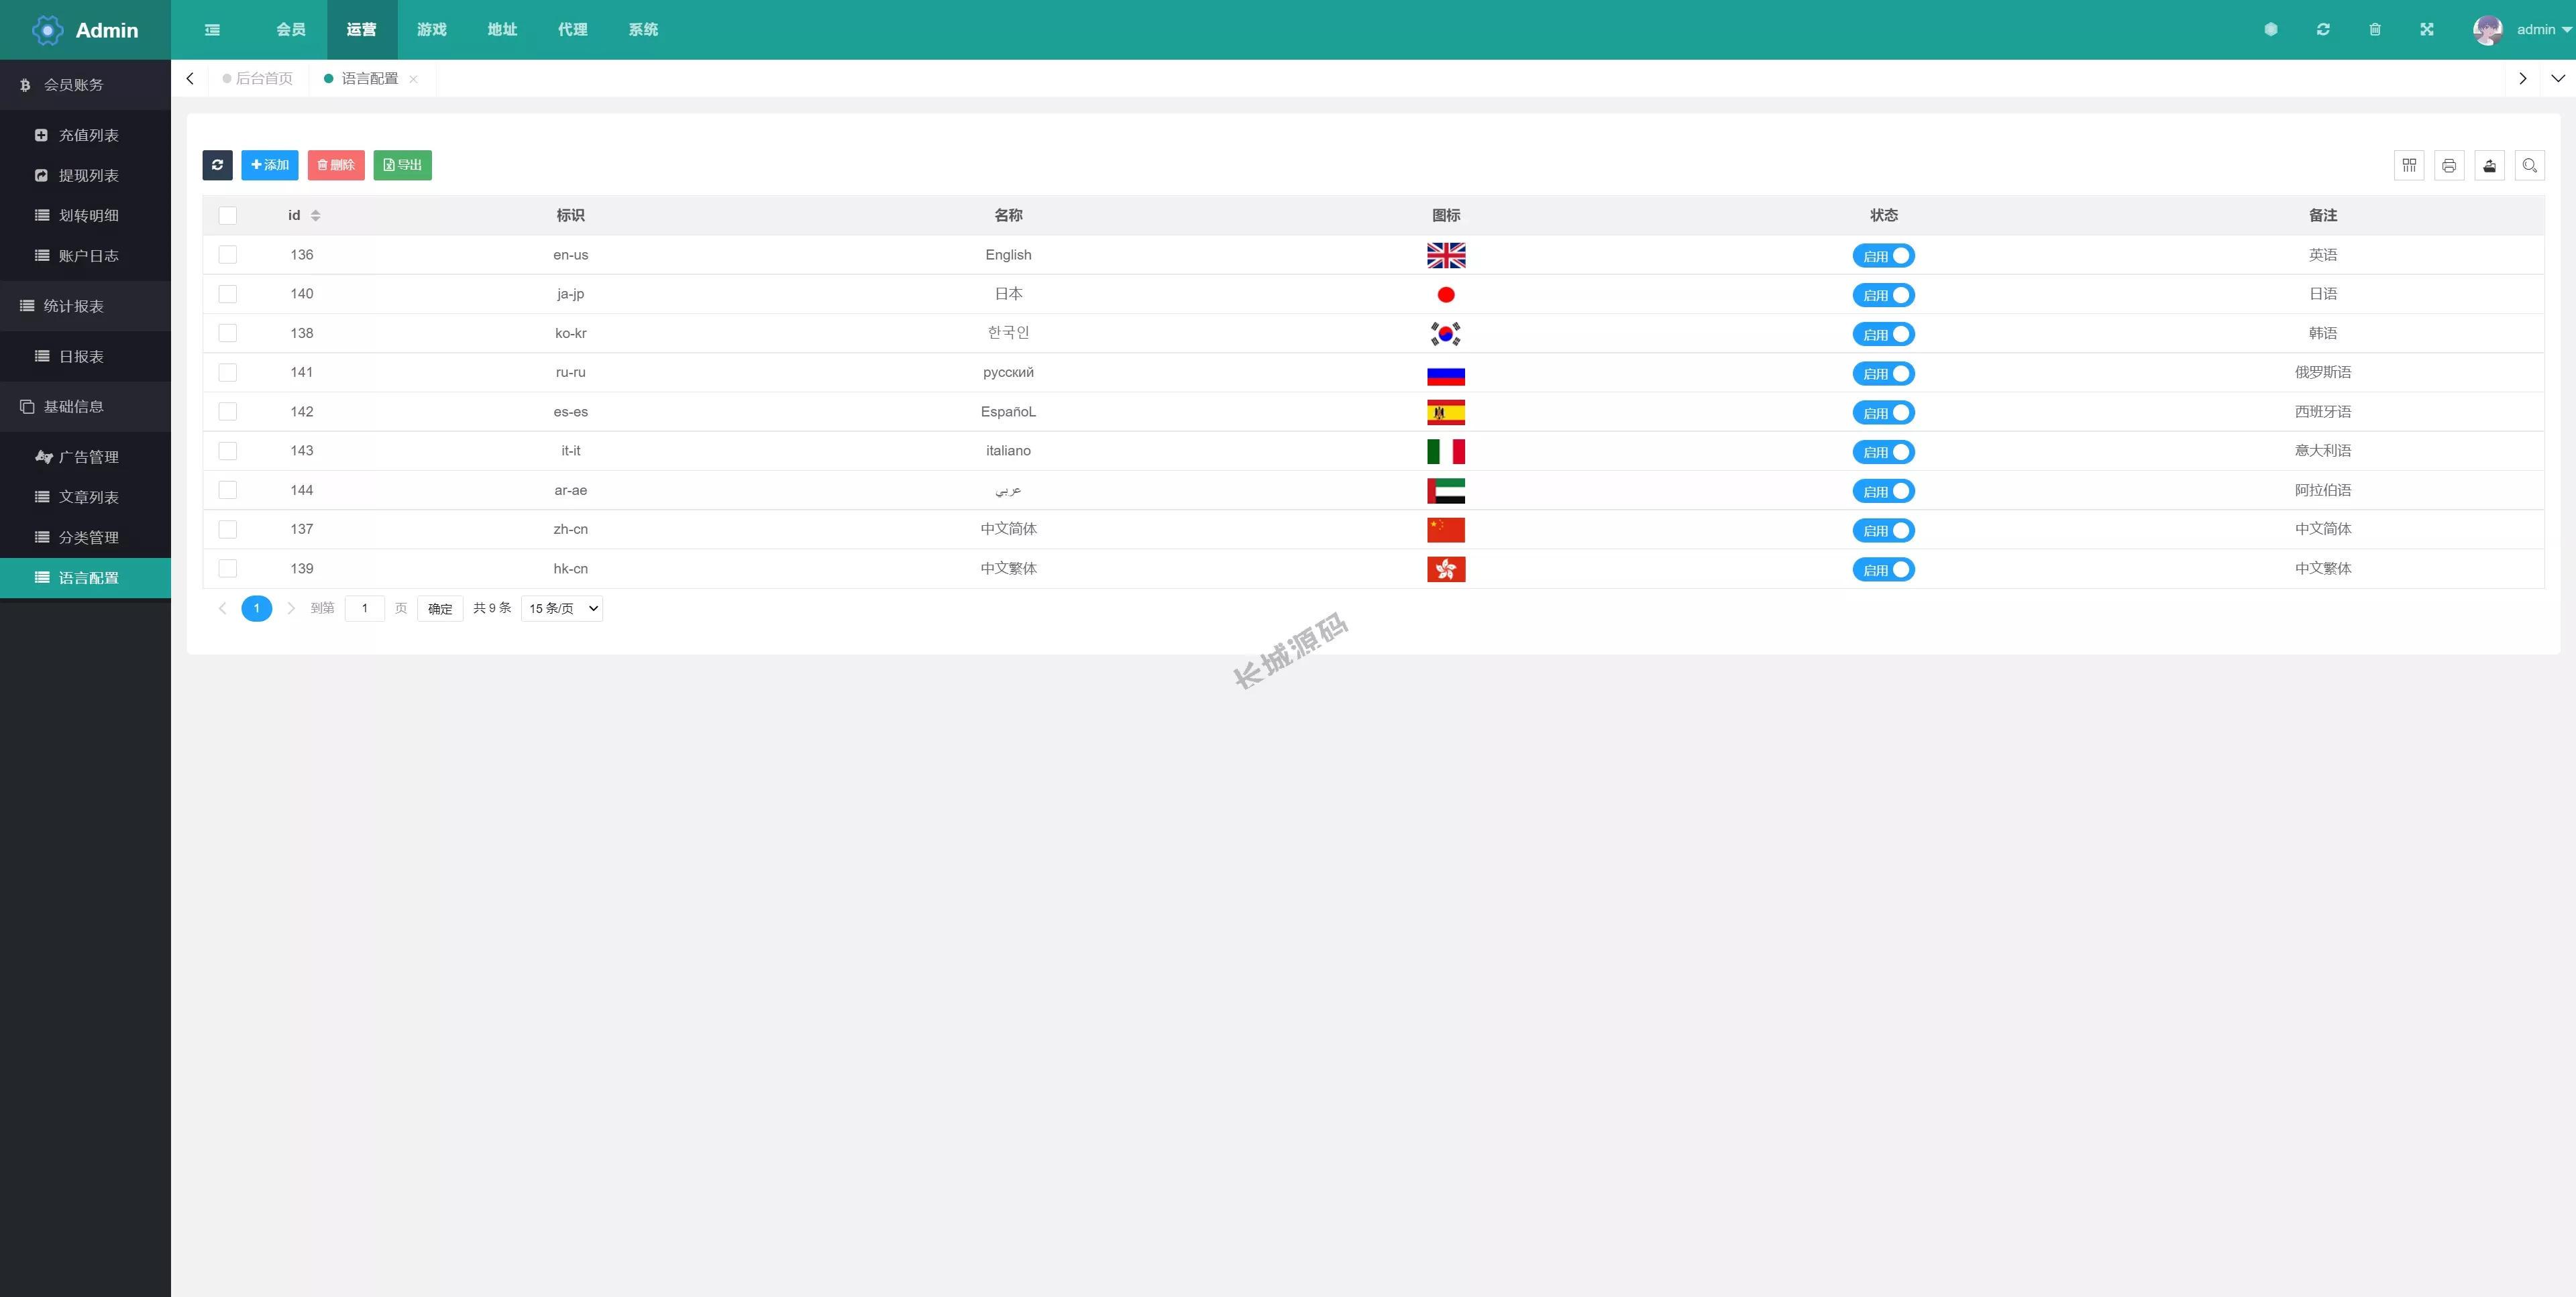Click the Italy flag icon
Image resolution: width=2576 pixels, height=1297 pixels.
pyautogui.click(x=1446, y=452)
